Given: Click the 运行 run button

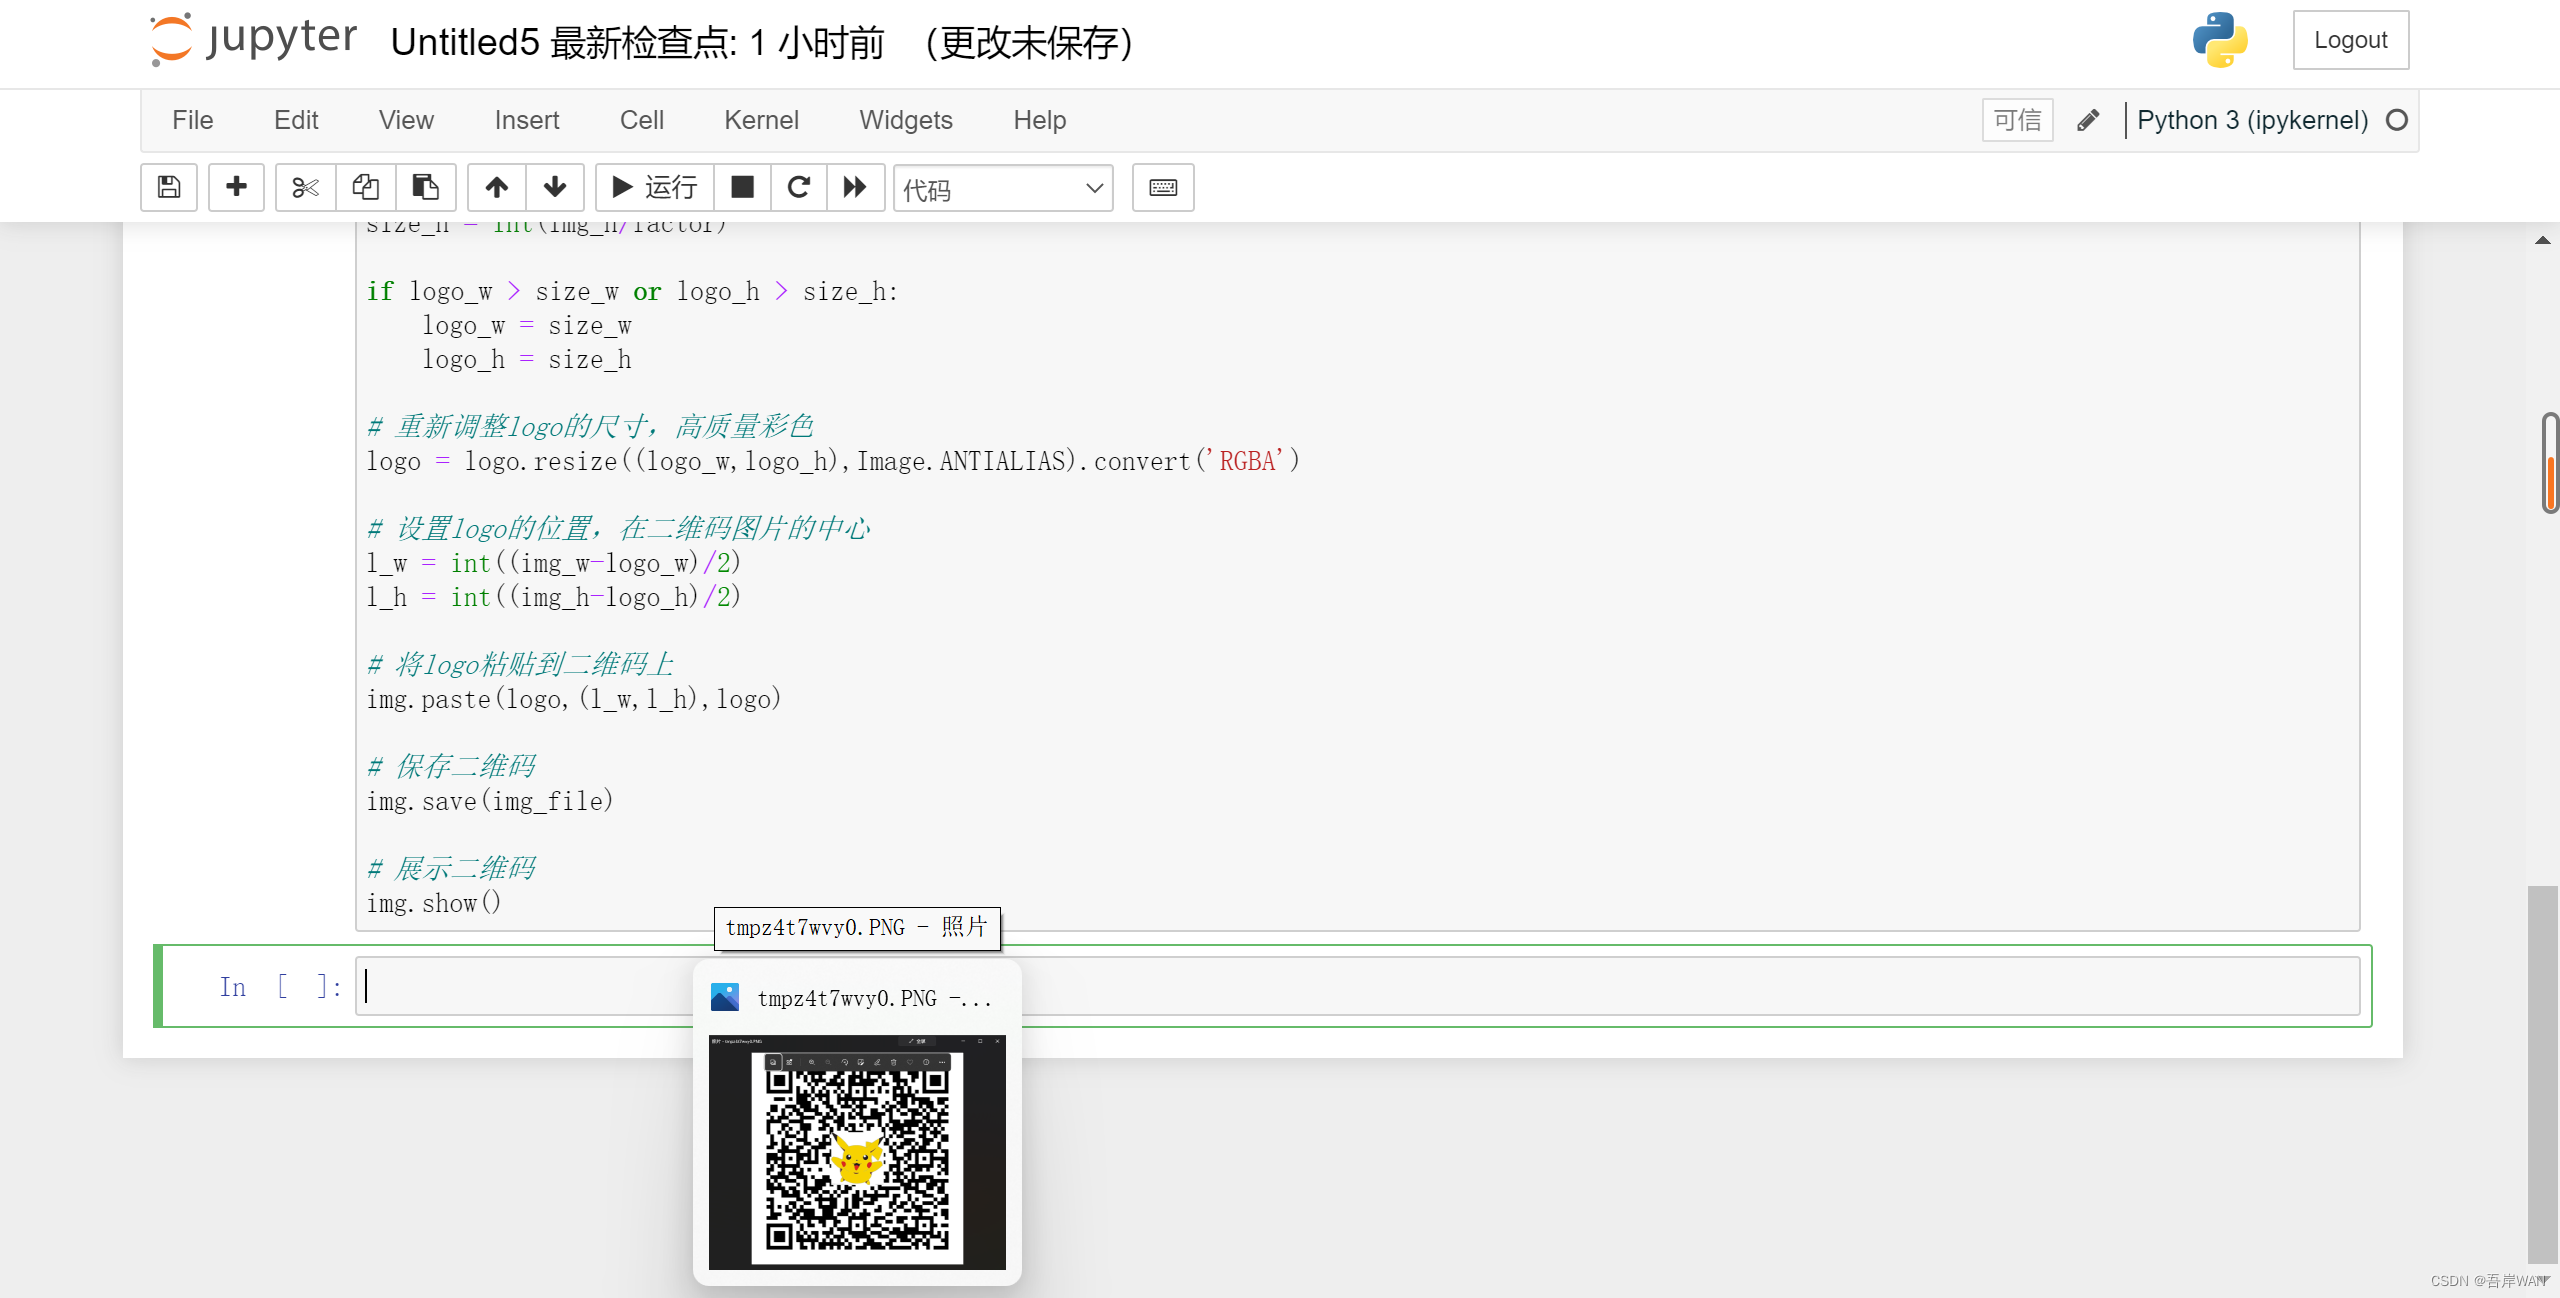Looking at the screenshot, I should (653, 187).
